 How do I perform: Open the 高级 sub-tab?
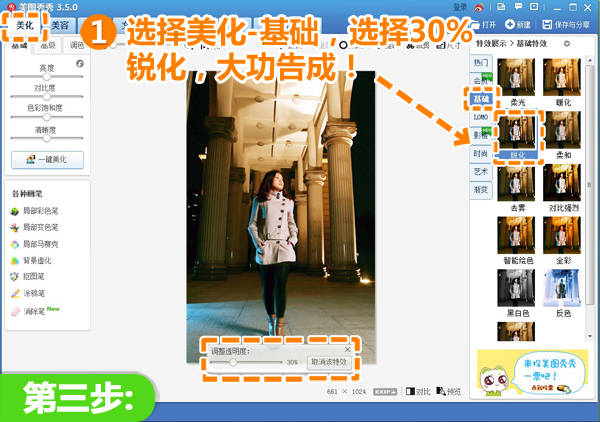pos(48,45)
